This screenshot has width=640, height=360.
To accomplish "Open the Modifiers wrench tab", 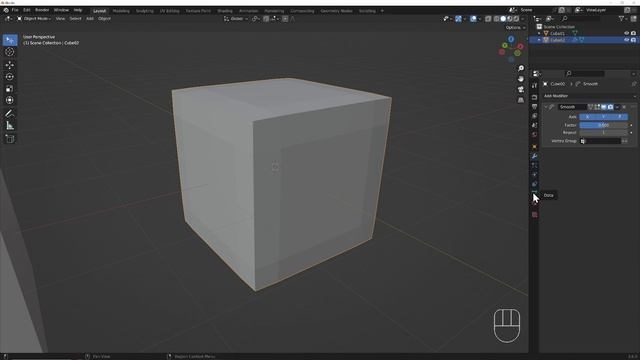I will (535, 156).
